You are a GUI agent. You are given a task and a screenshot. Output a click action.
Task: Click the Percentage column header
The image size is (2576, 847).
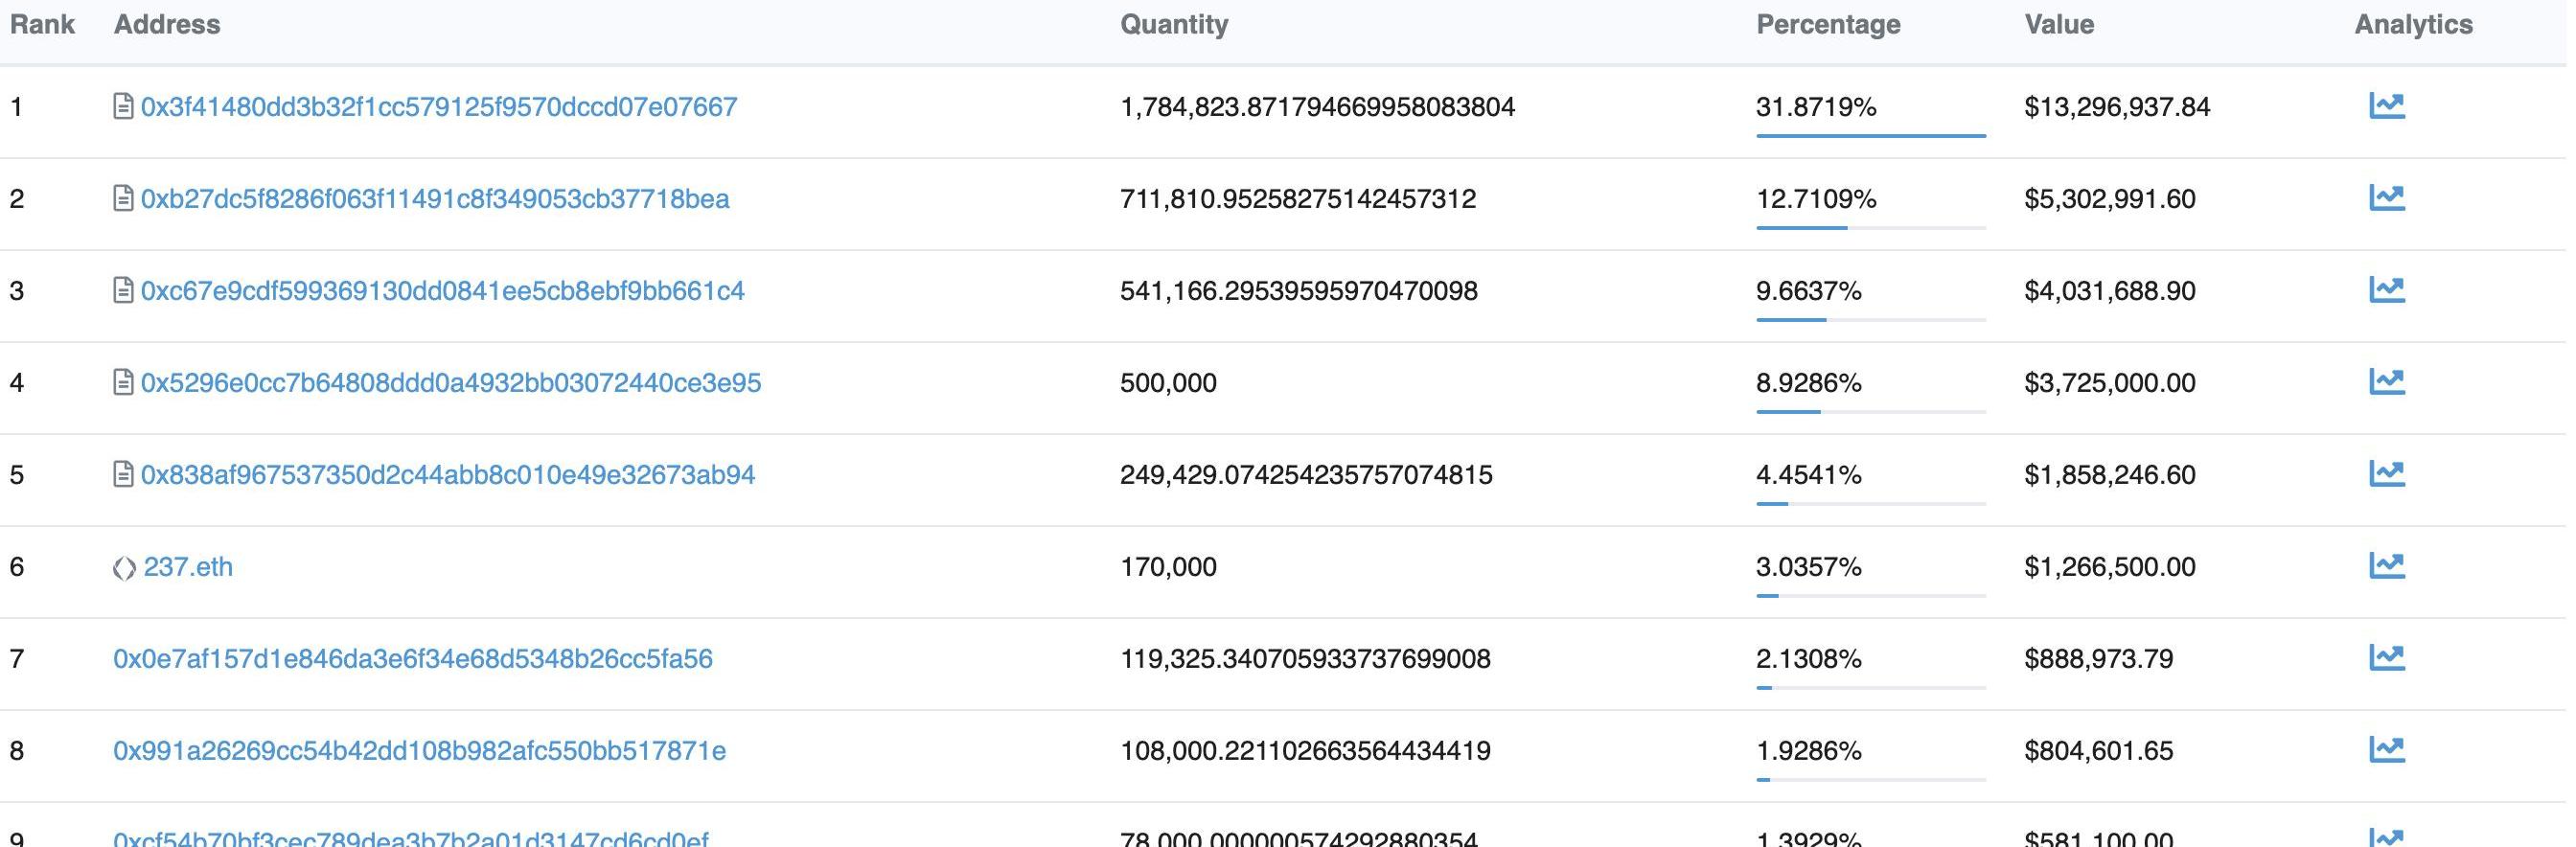(1828, 25)
